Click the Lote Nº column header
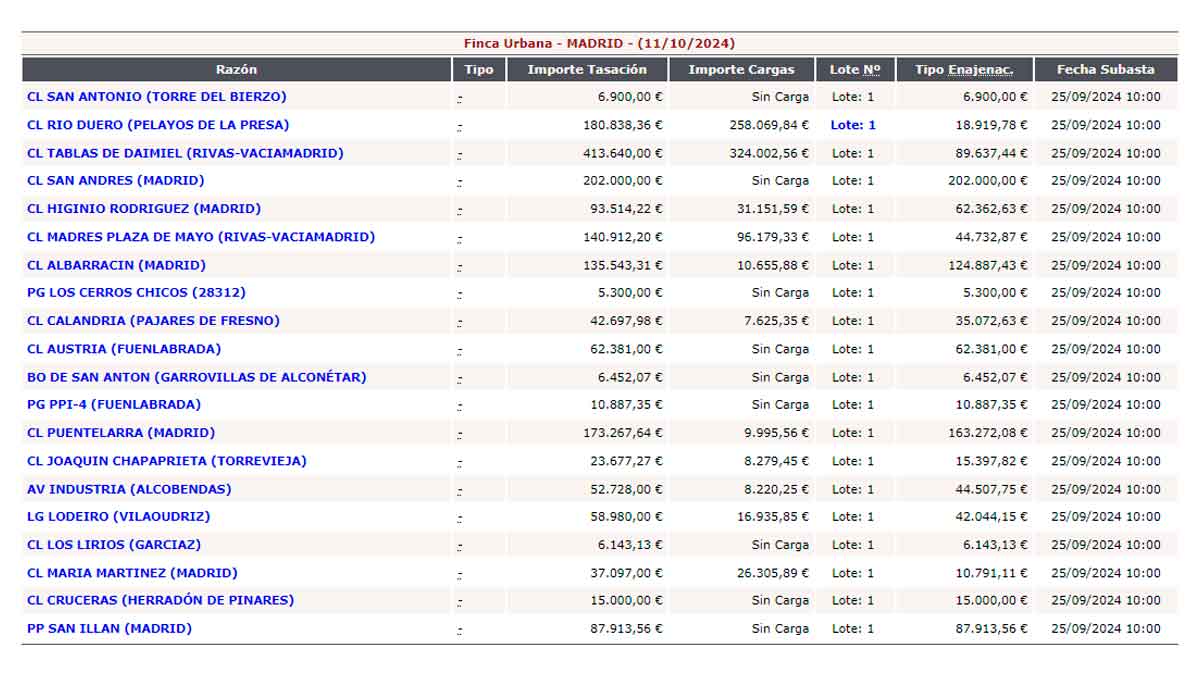This screenshot has width=1200, height=675. click(854, 70)
